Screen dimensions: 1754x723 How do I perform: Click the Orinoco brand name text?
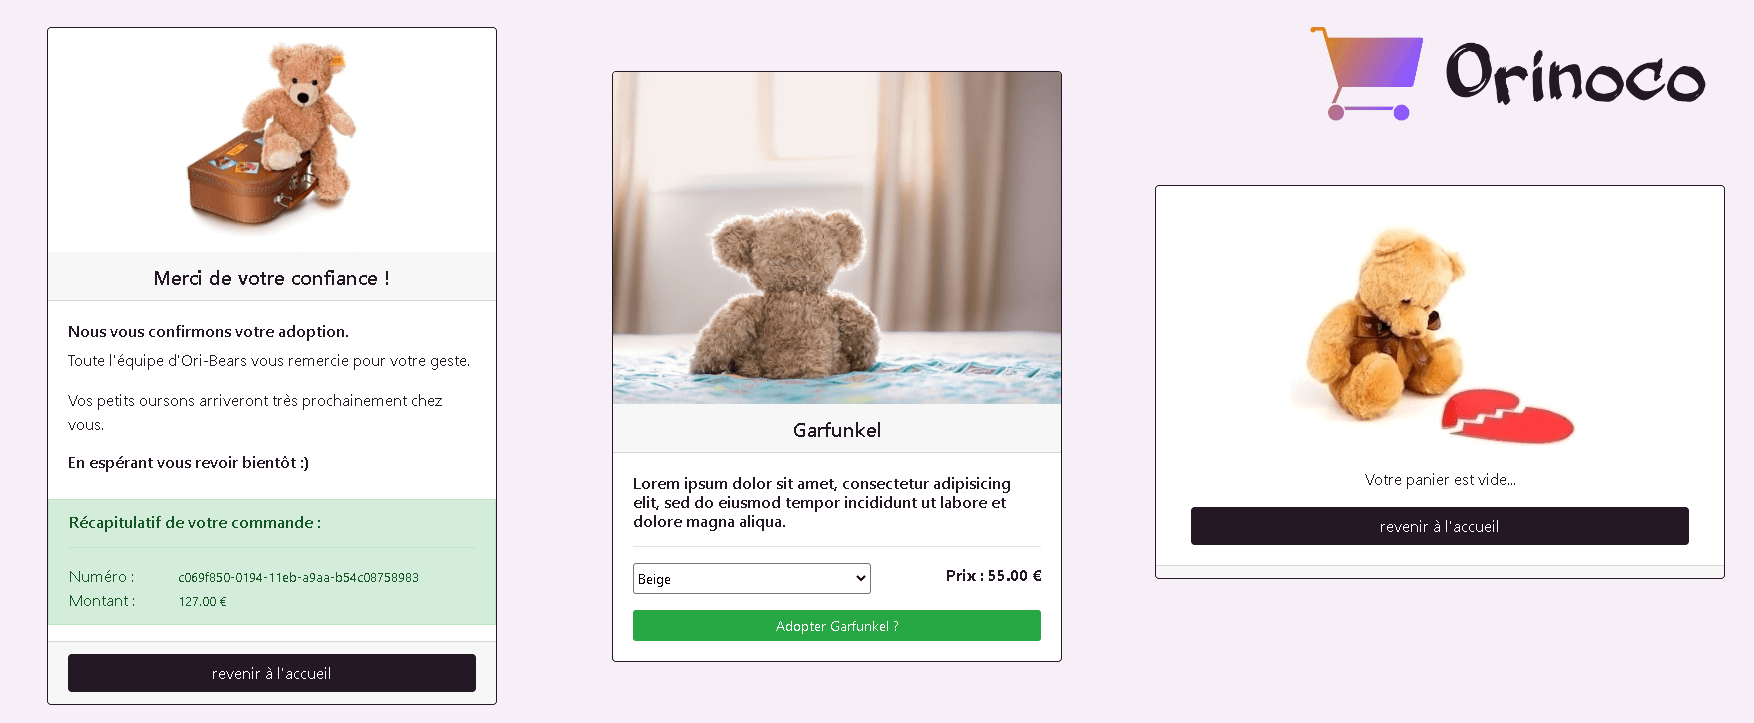pyautogui.click(x=1575, y=73)
